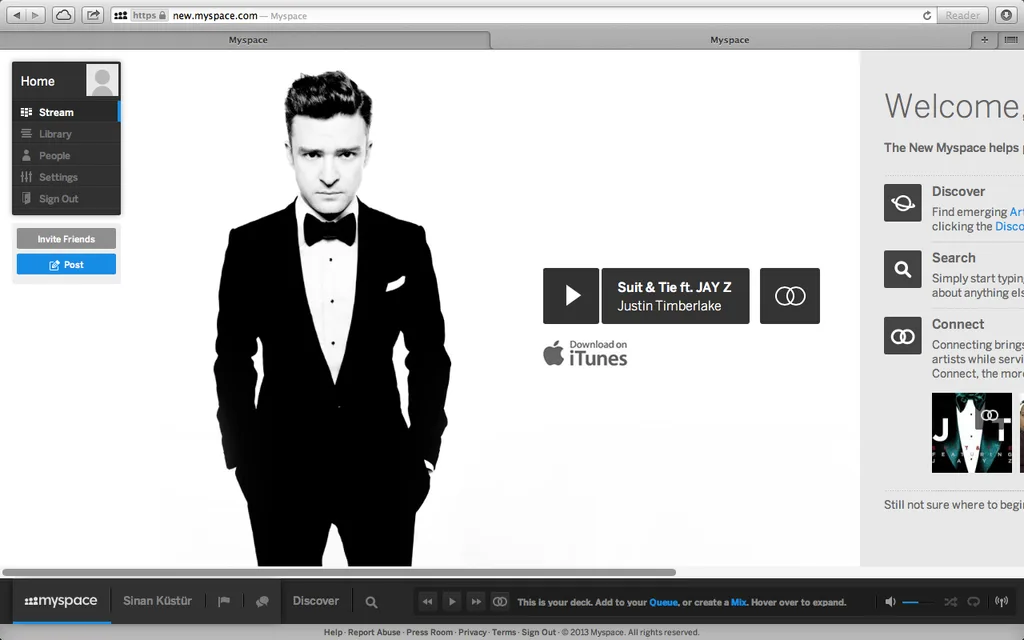Click the Justin Timberlake artist photo

(x=333, y=318)
